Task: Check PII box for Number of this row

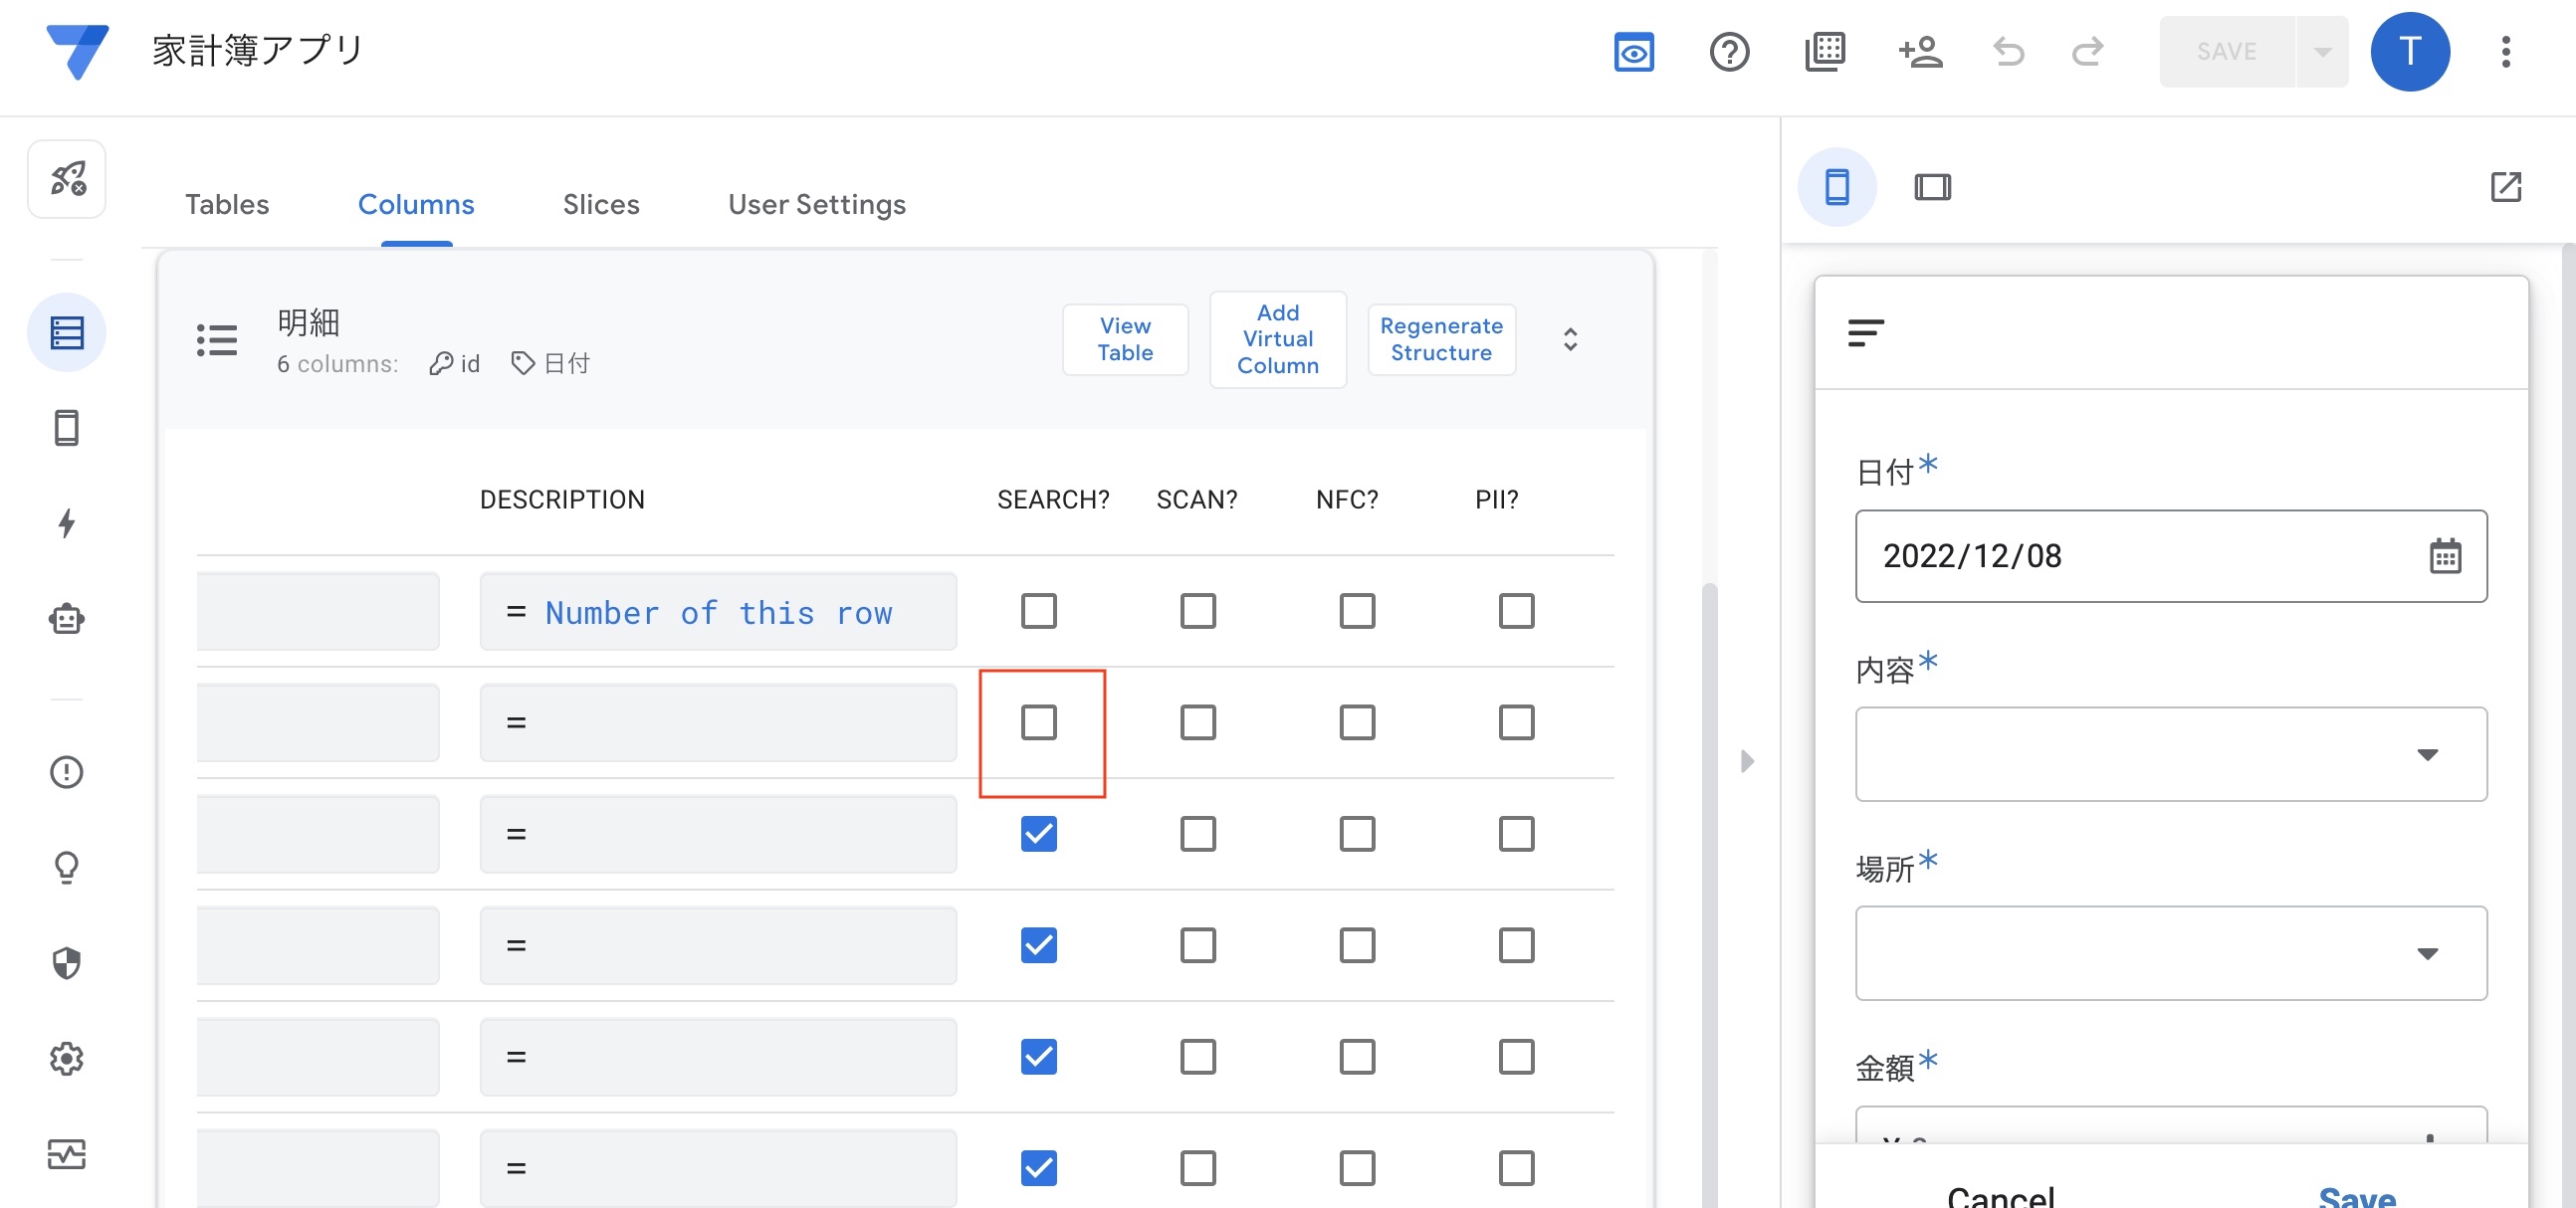Action: tap(1515, 611)
